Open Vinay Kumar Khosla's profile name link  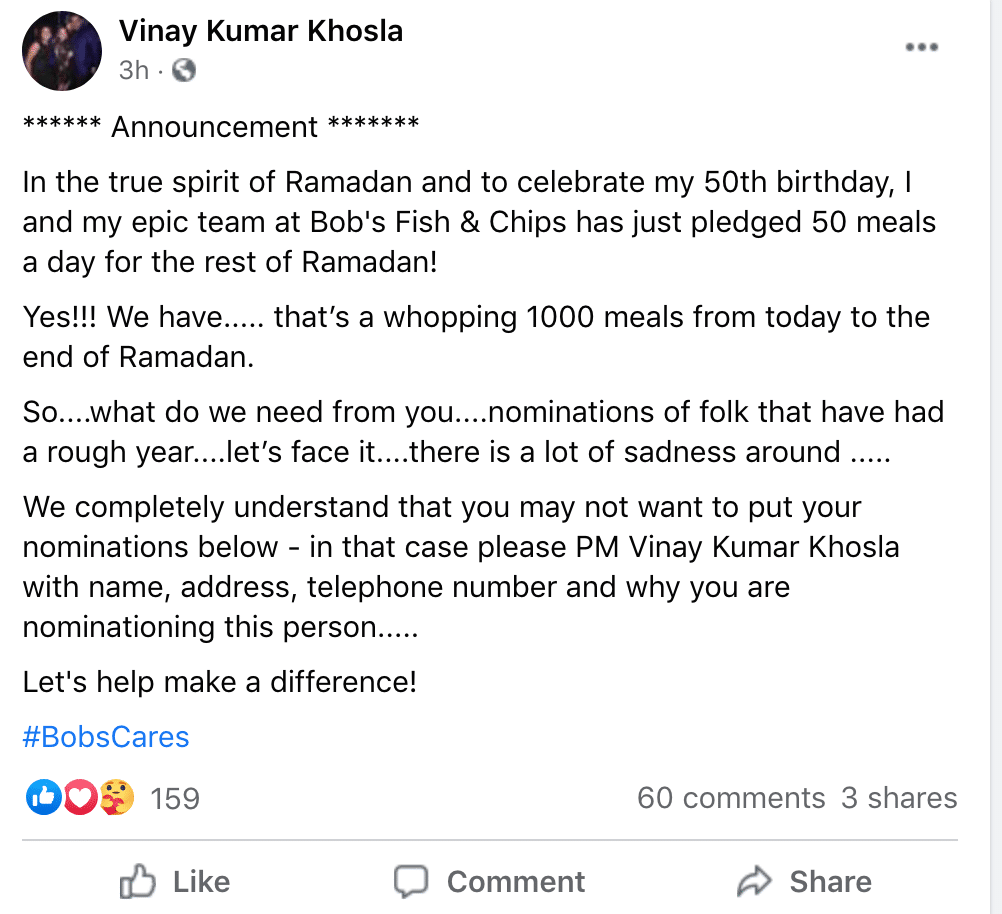(x=261, y=31)
